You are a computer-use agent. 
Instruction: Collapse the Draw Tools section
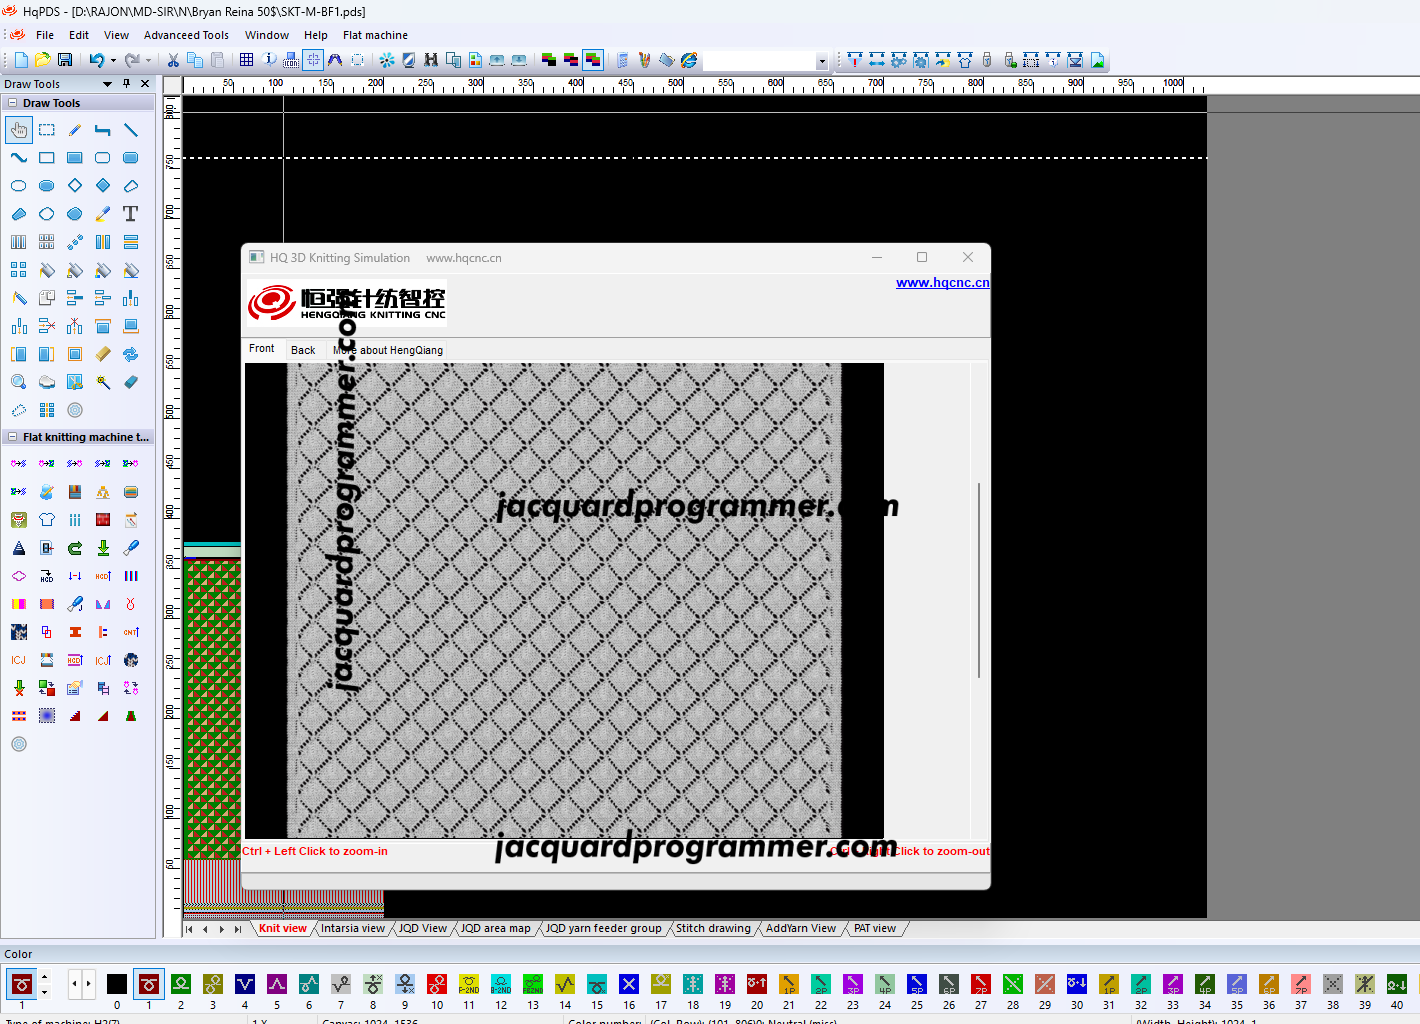[12, 103]
